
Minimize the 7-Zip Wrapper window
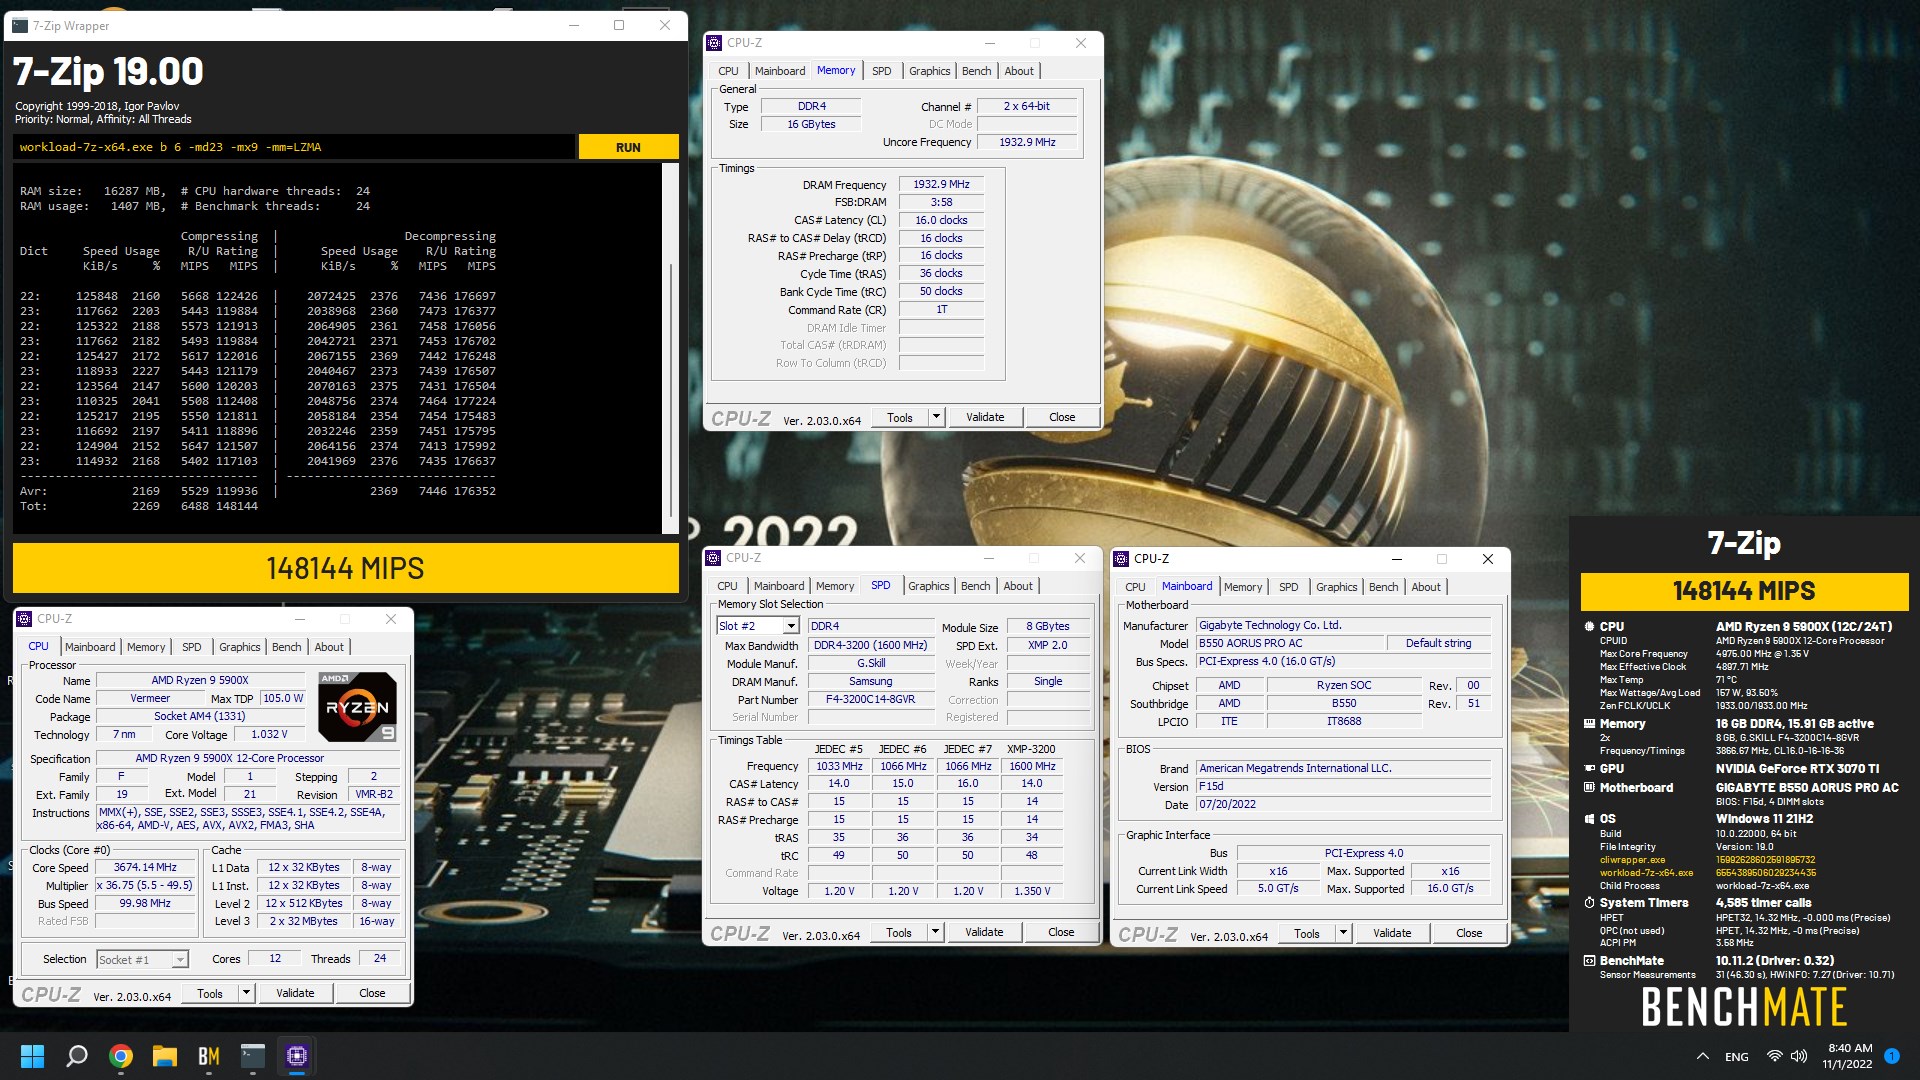pos(574,26)
